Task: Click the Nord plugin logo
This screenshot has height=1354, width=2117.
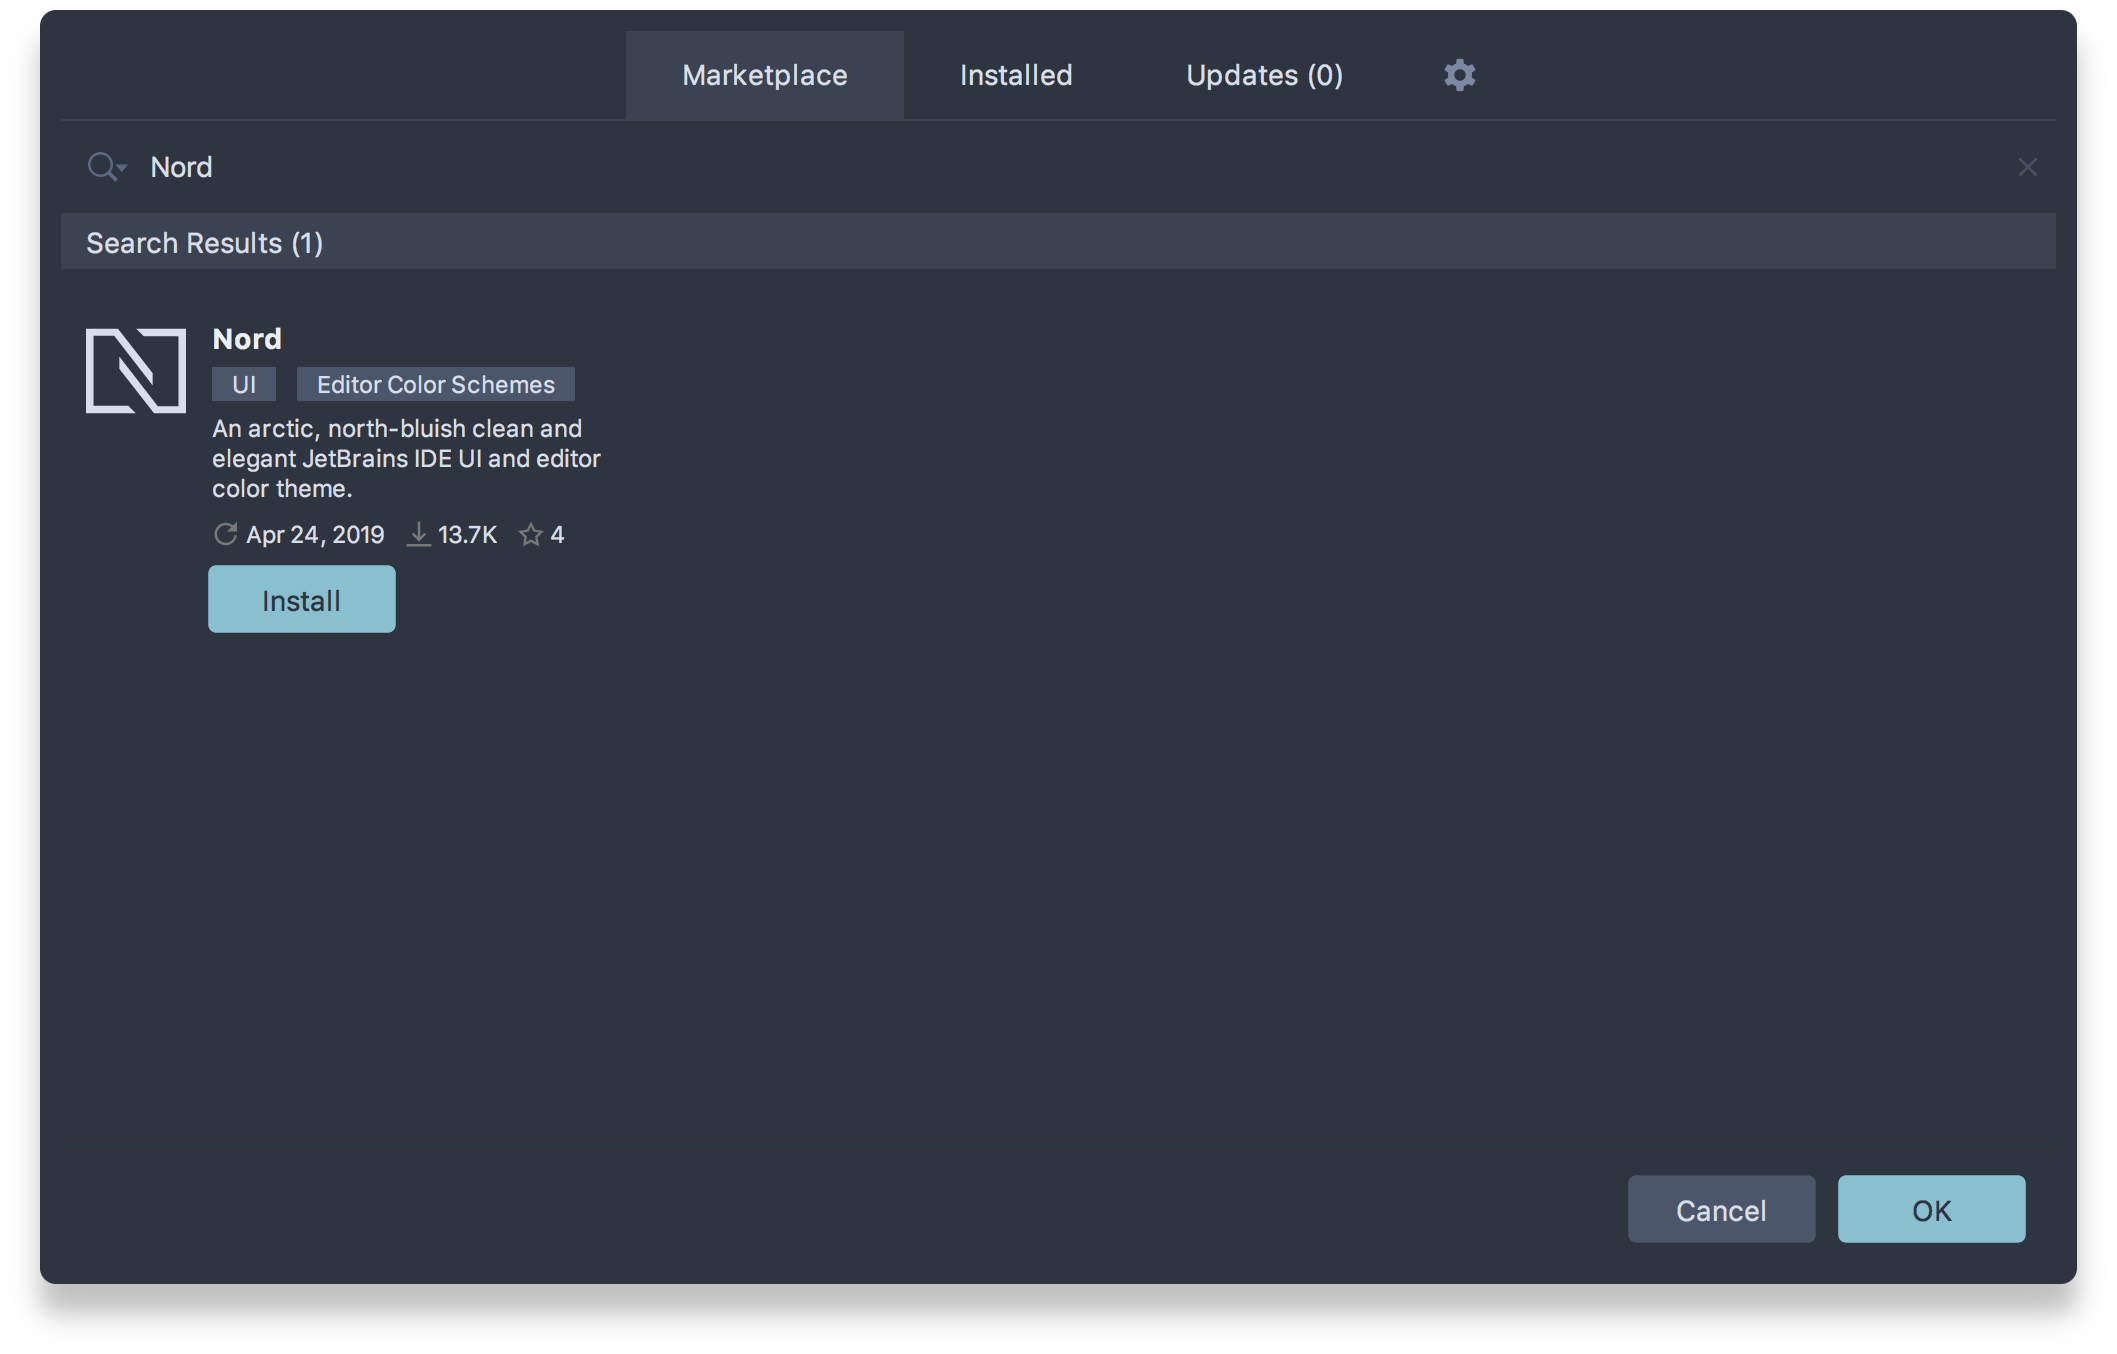Action: [136, 370]
